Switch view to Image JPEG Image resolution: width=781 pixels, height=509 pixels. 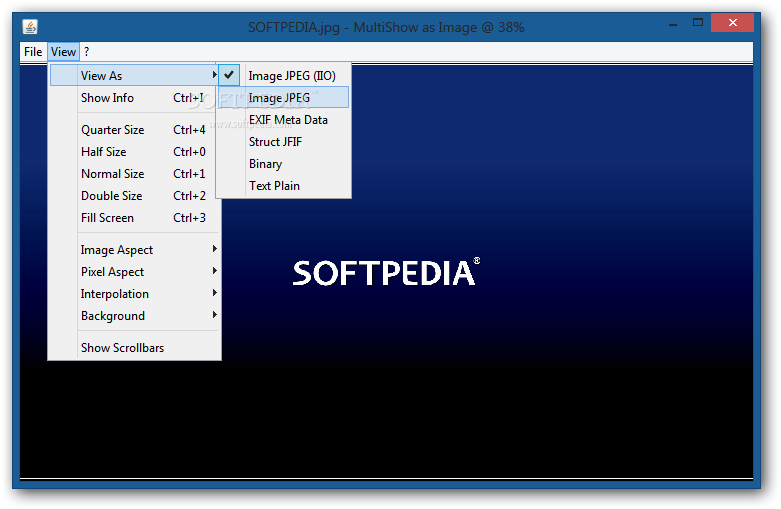tap(283, 98)
